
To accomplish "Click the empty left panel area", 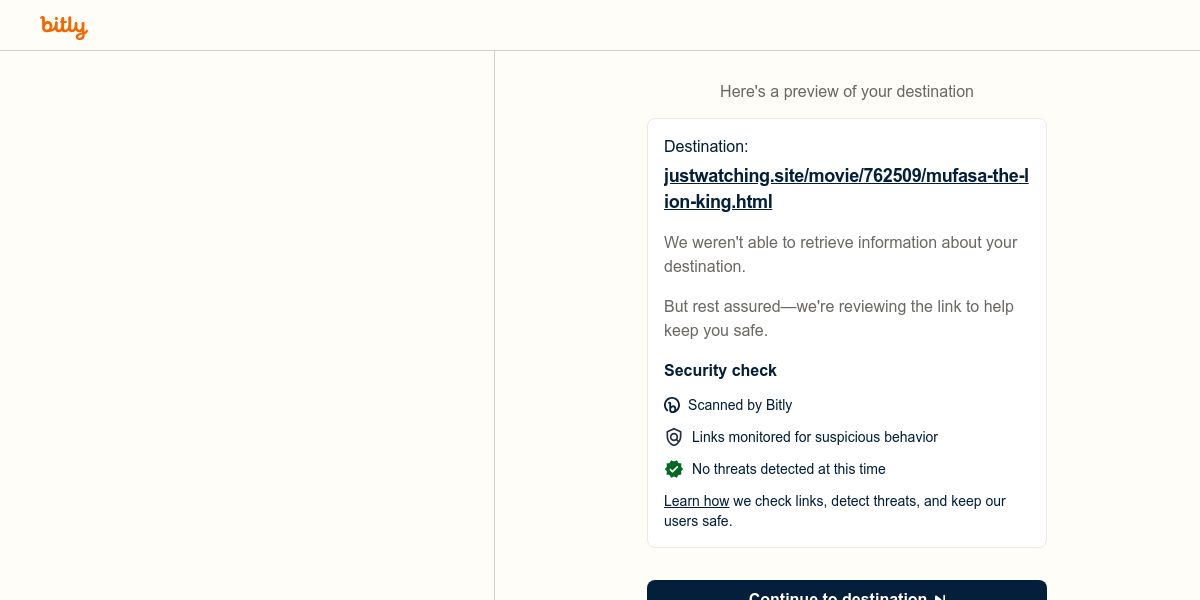I will 247,325.
